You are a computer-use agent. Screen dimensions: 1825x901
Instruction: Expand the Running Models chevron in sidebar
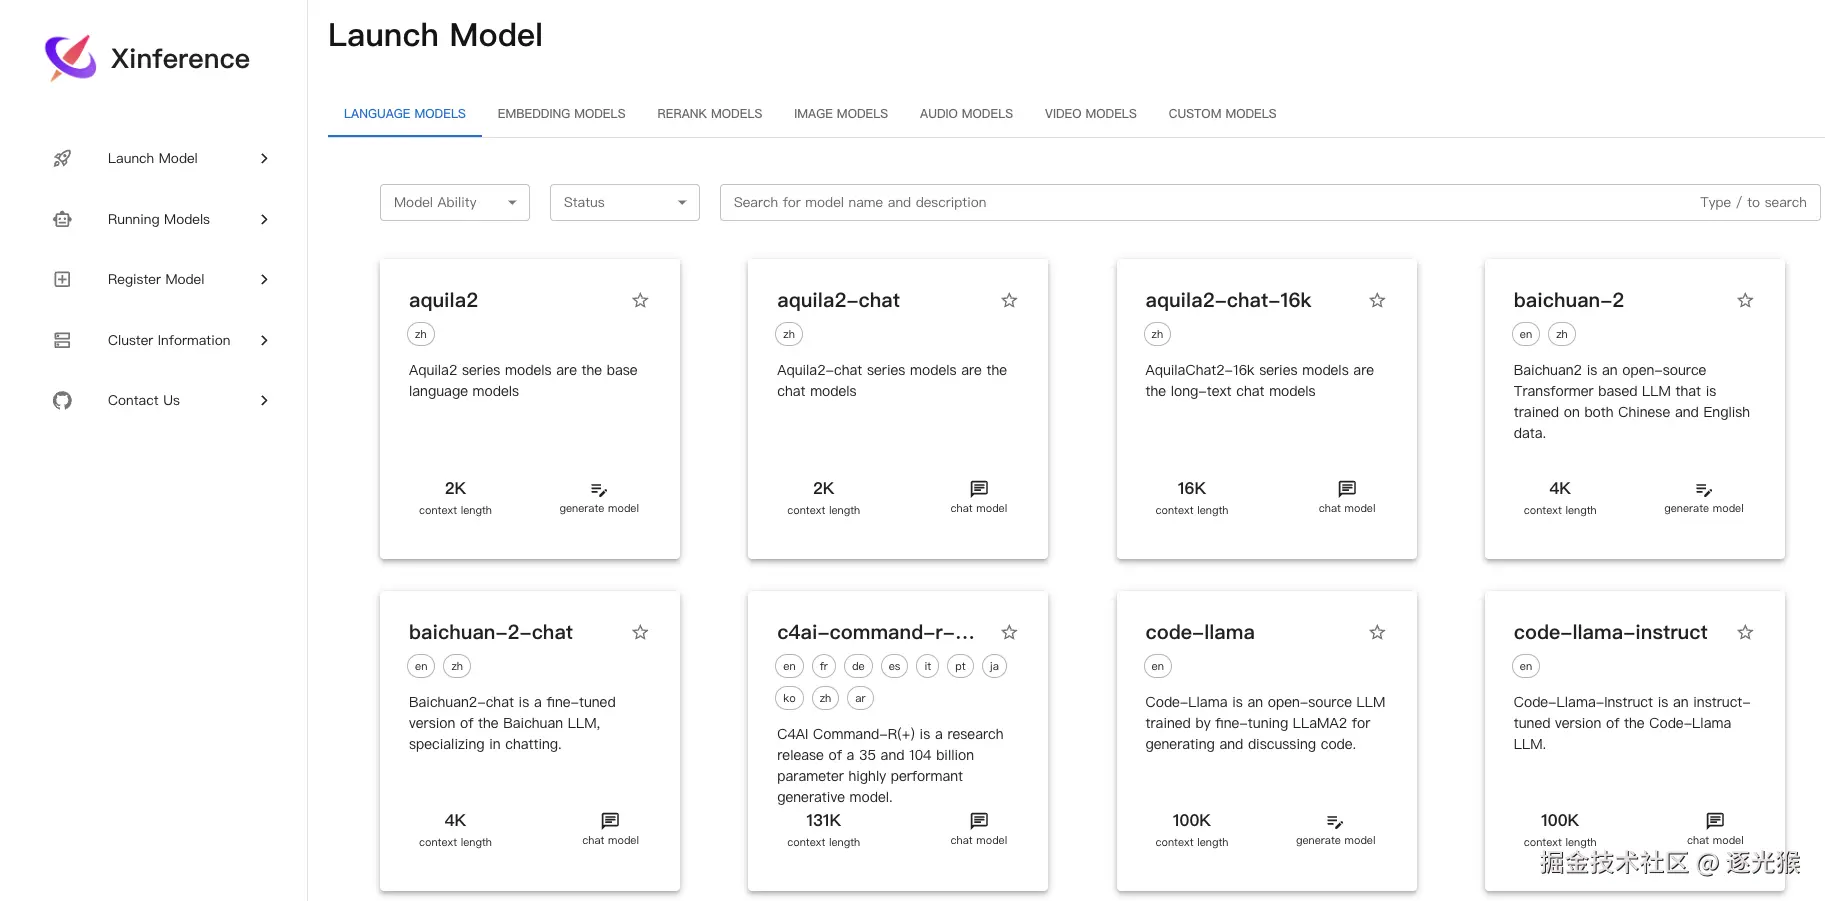[264, 219]
